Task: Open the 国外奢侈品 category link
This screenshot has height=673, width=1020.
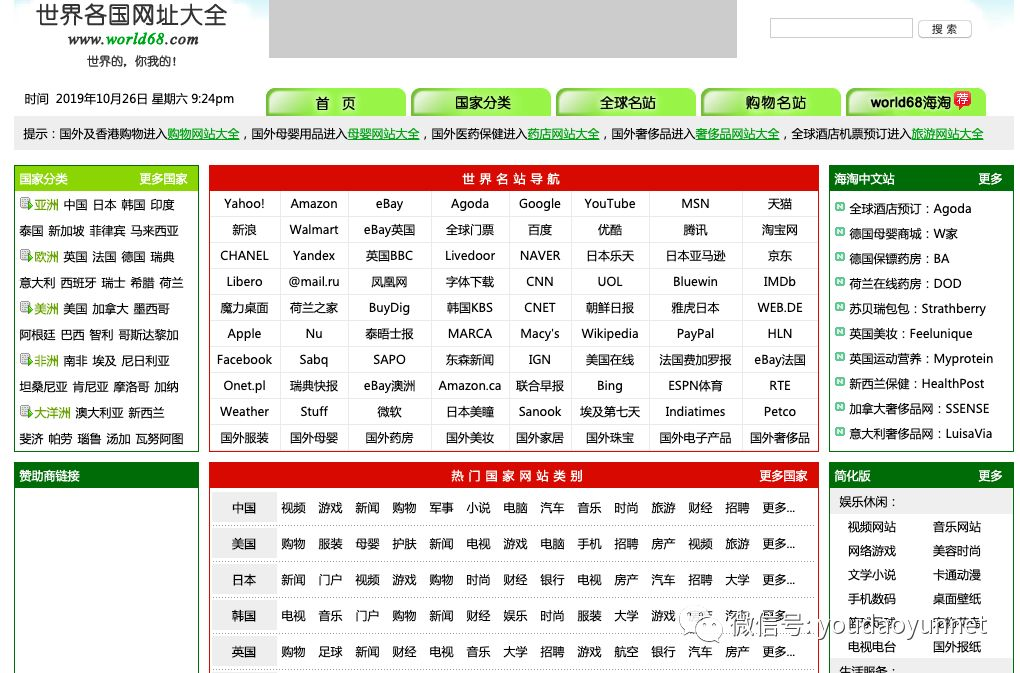Action: coord(779,438)
